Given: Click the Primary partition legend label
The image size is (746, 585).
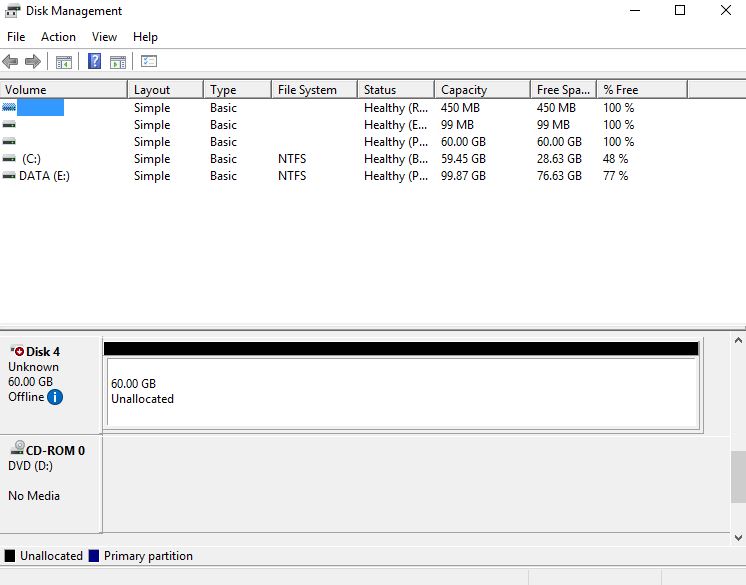Looking at the screenshot, I should point(148,556).
